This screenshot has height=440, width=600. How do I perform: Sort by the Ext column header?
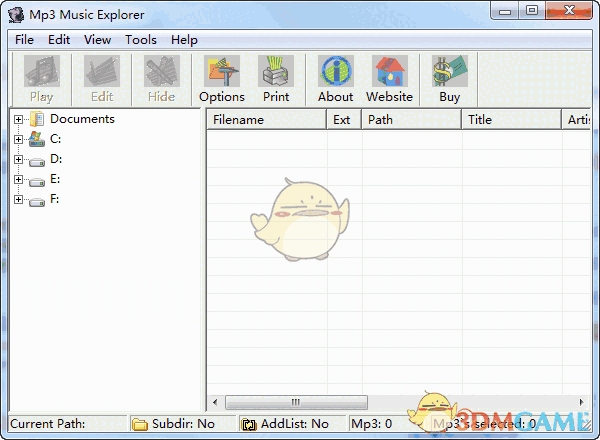[x=344, y=119]
